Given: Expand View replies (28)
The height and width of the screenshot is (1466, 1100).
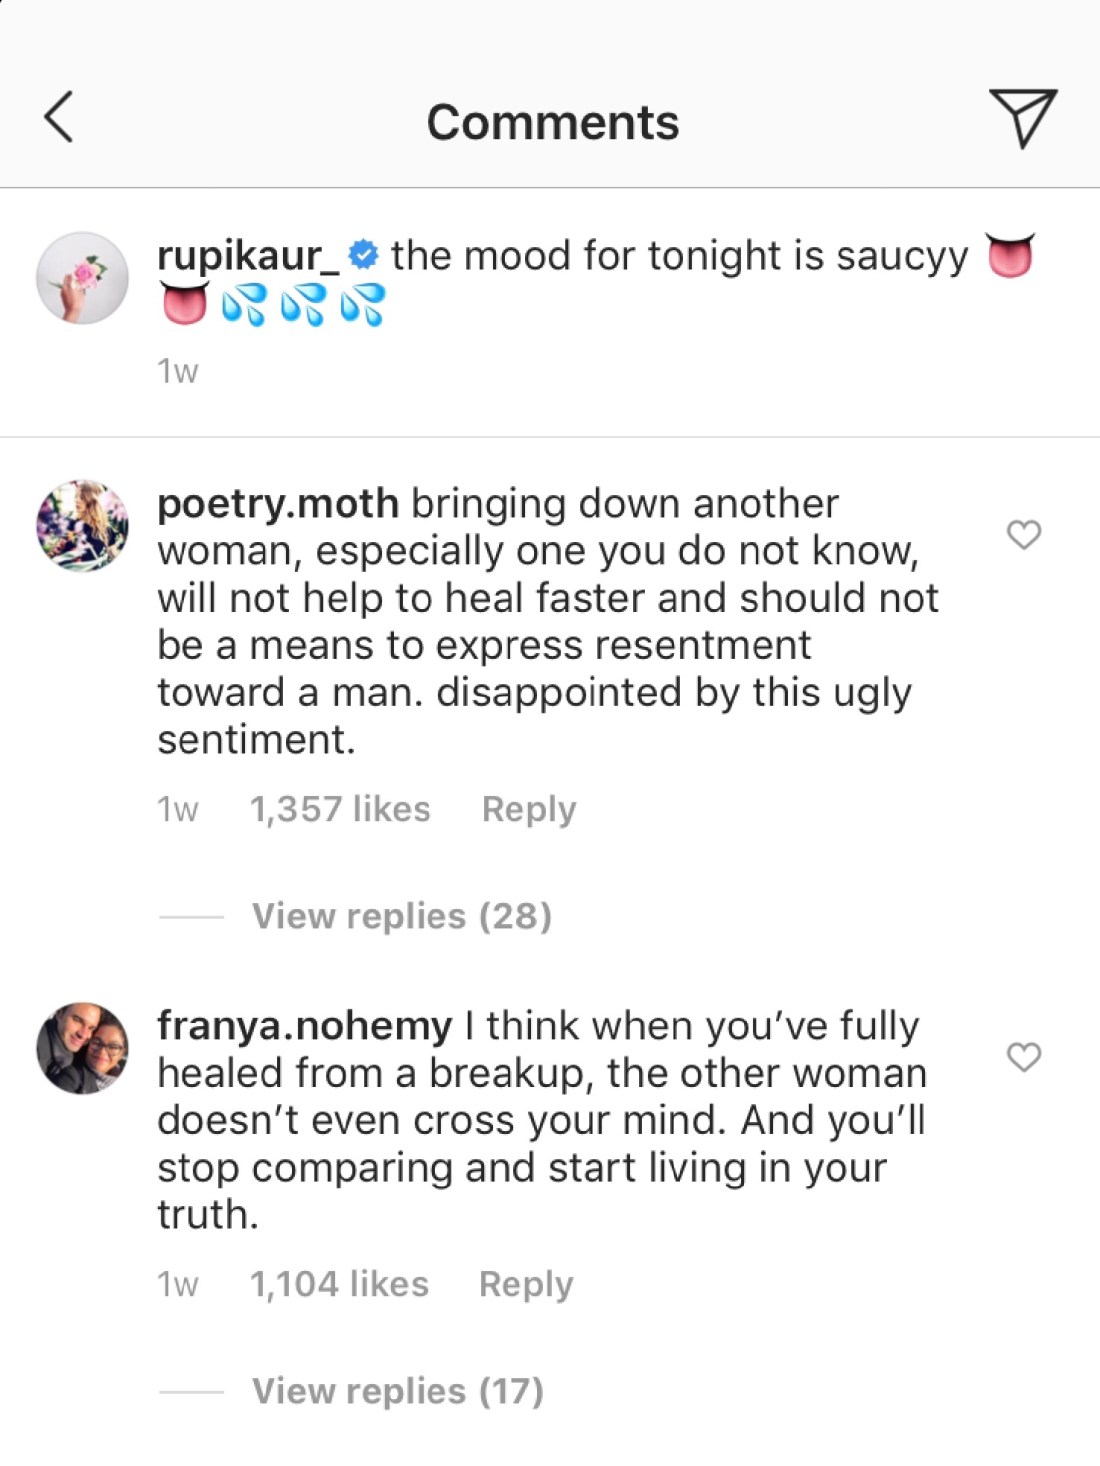Looking at the screenshot, I should pyautogui.click(x=401, y=916).
